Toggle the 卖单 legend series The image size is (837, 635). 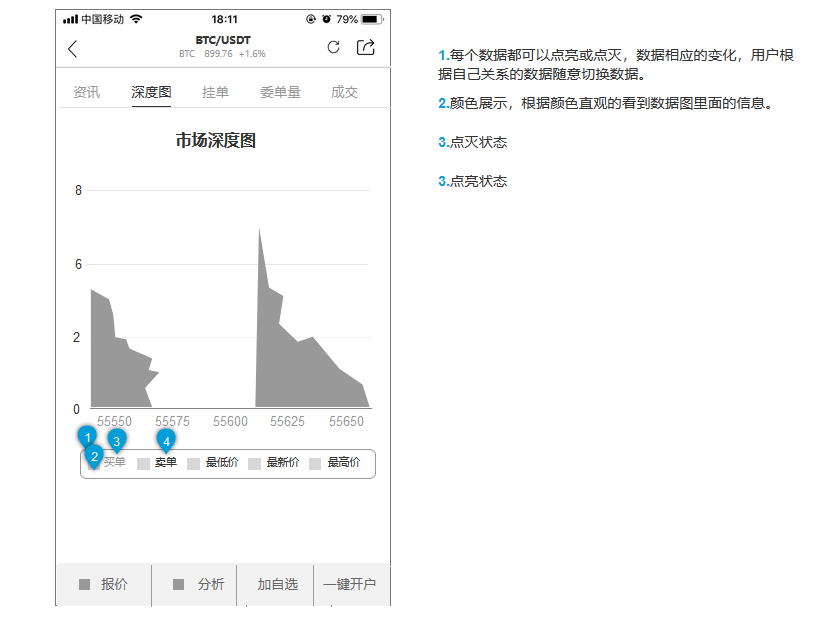[166, 463]
